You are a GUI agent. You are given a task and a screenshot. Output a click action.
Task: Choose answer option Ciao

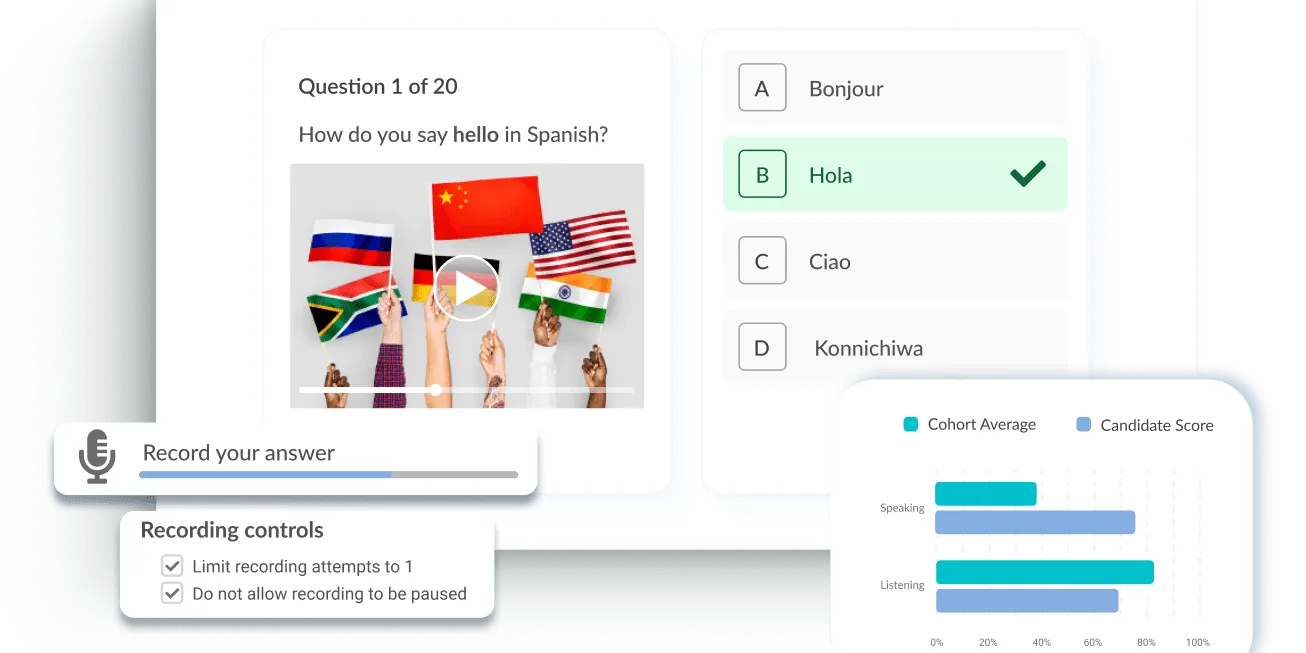[830, 262]
